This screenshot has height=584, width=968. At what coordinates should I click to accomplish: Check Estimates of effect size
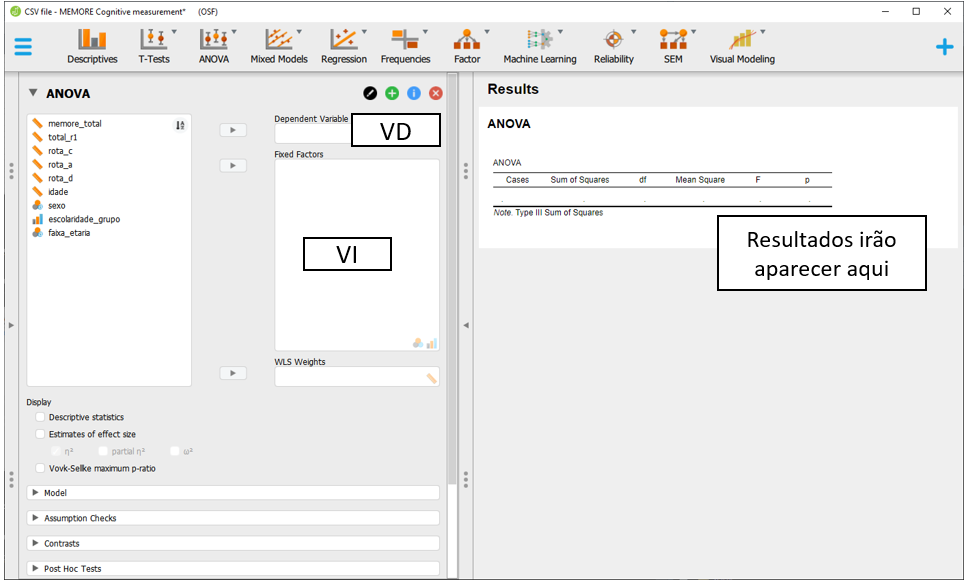pyautogui.click(x=41, y=434)
